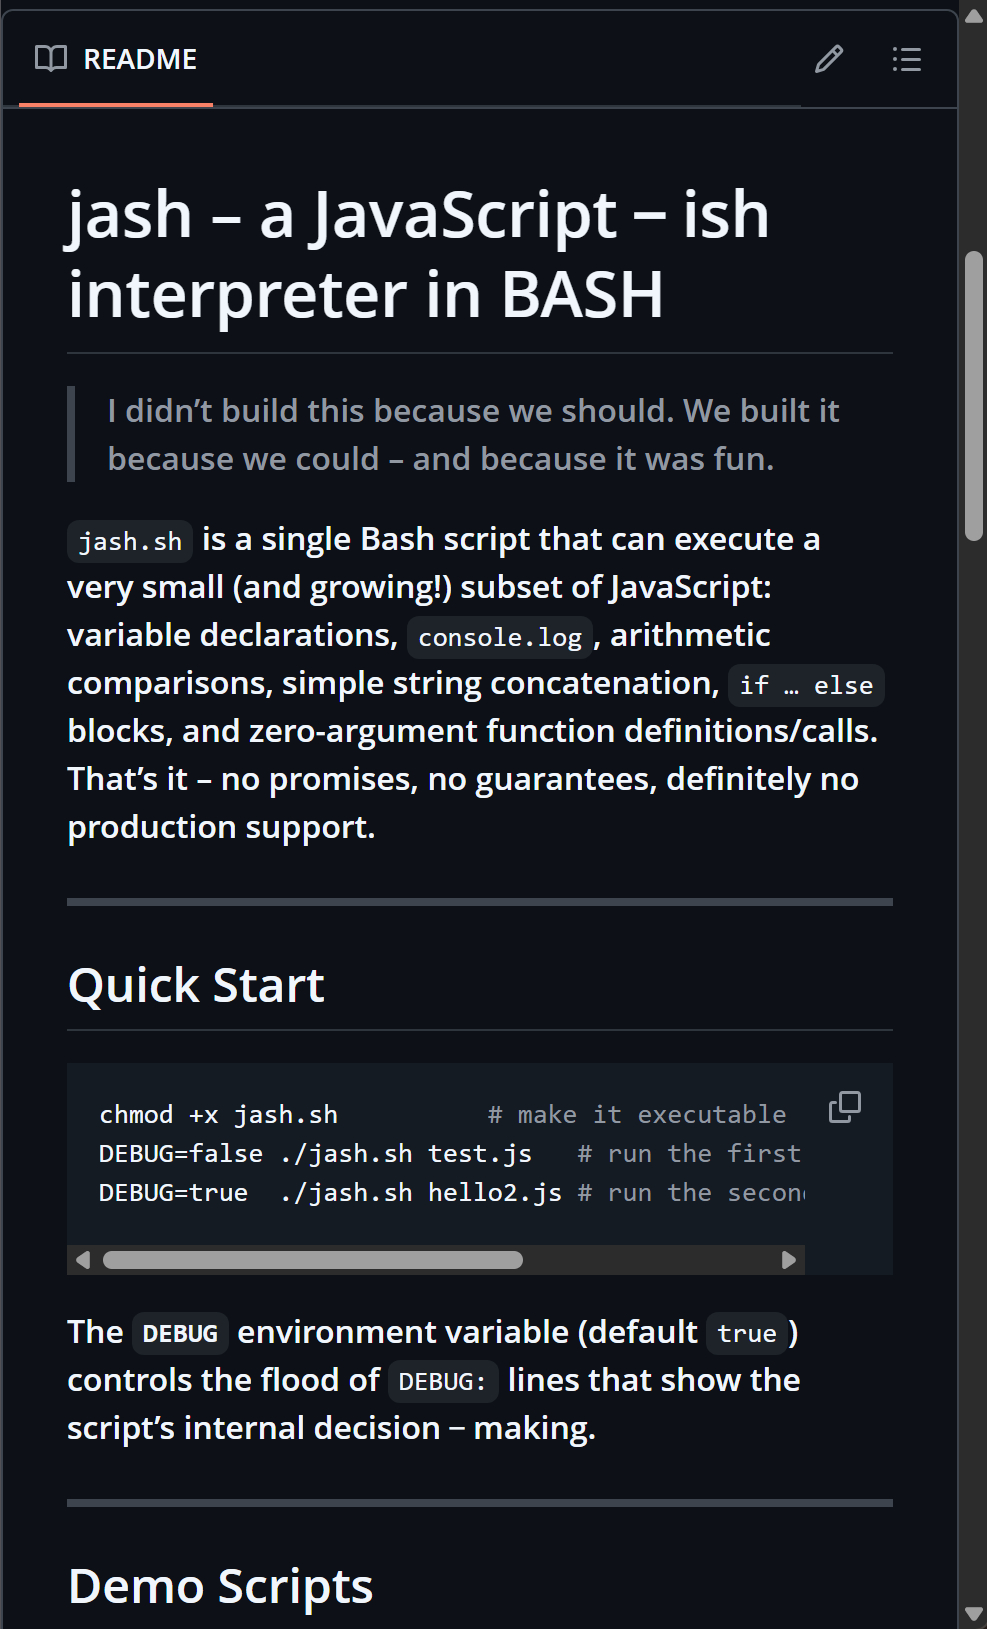Click the jash JavaScript-ish interpreter title

[419, 255]
